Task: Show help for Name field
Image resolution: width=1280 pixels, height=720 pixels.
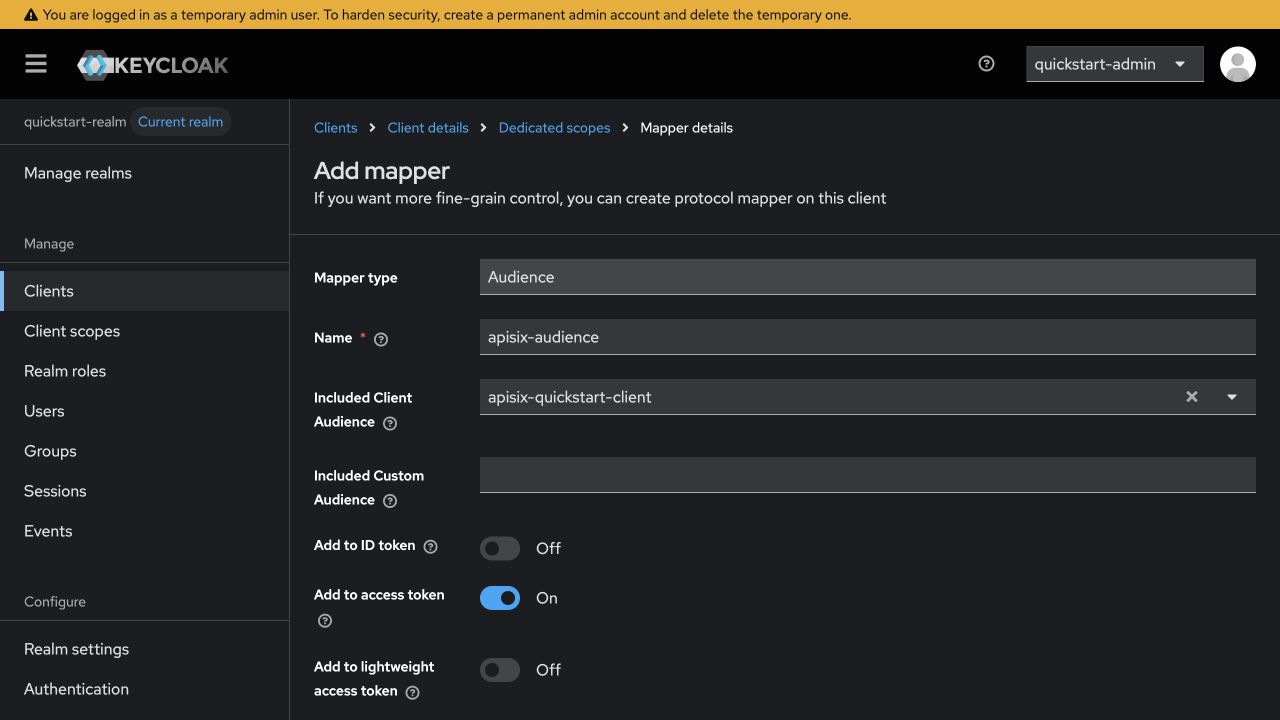Action: click(381, 339)
